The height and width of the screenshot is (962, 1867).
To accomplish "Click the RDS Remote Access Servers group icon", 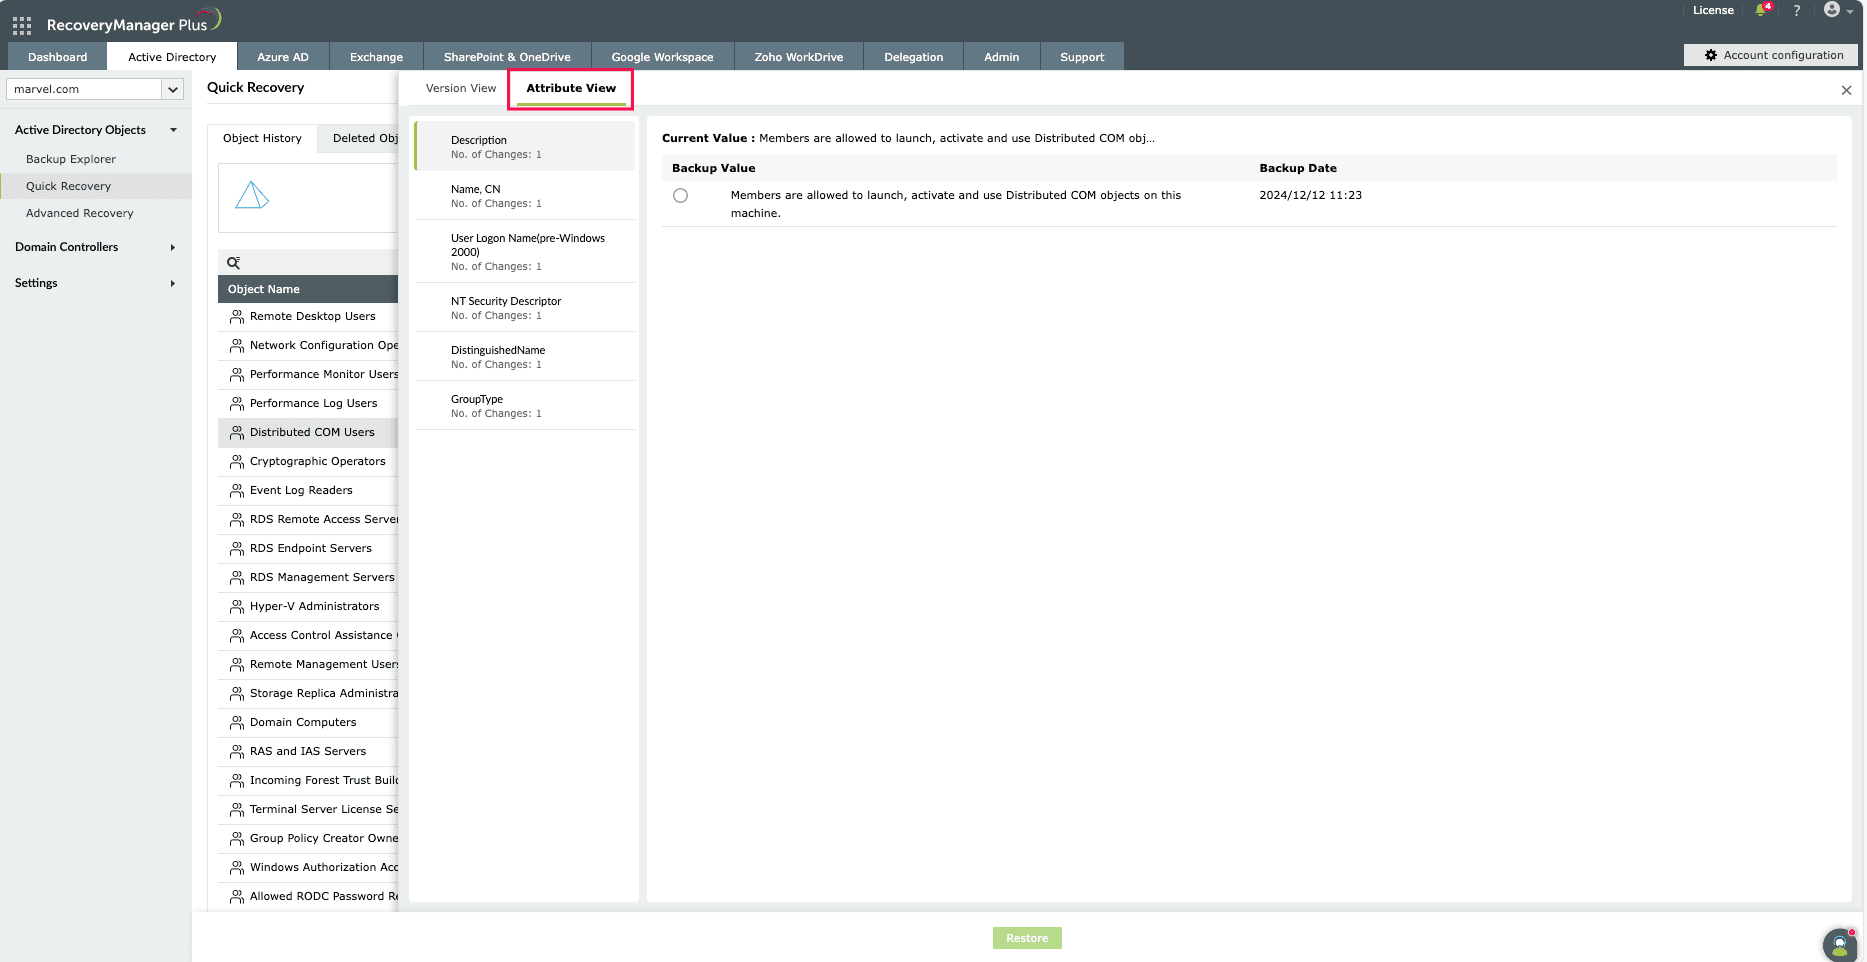I will (x=237, y=520).
